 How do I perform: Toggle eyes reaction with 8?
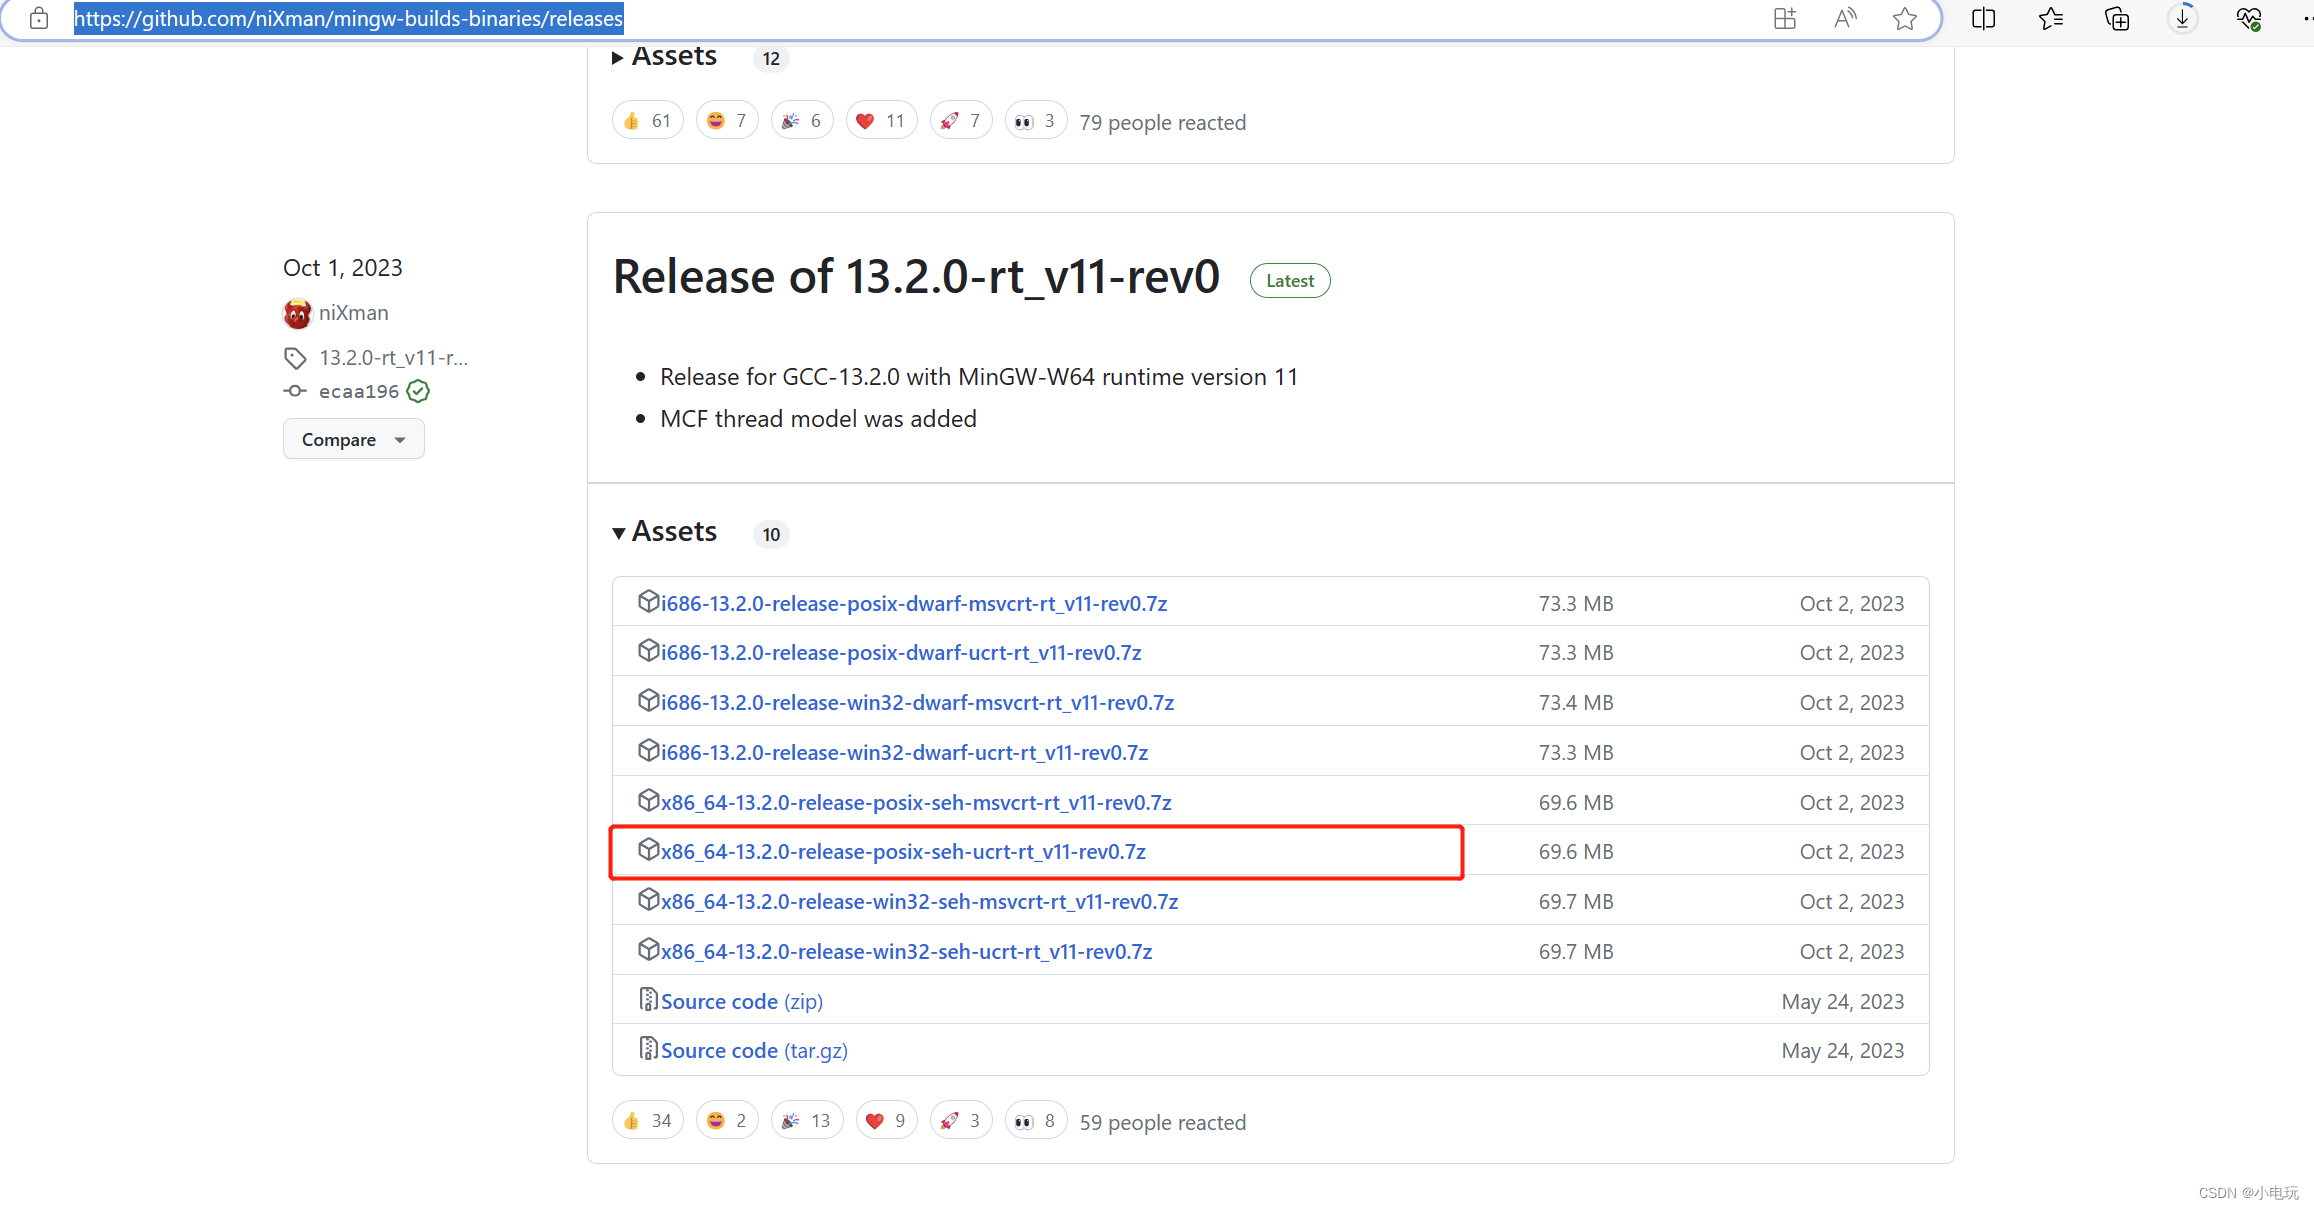pyautogui.click(x=1036, y=1121)
